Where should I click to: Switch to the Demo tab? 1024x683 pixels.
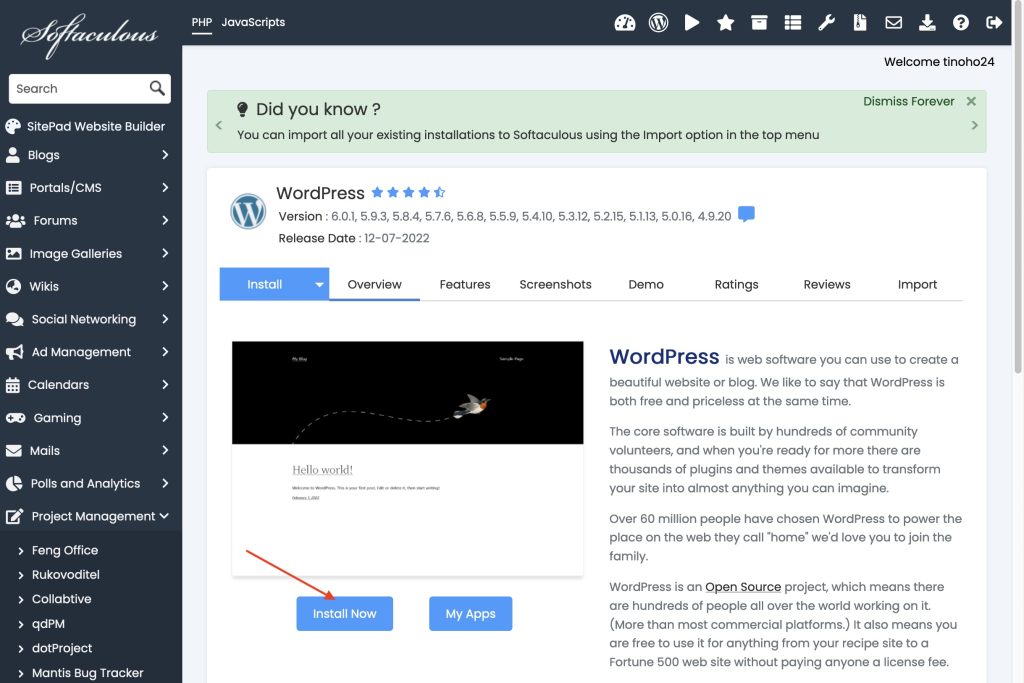646,284
